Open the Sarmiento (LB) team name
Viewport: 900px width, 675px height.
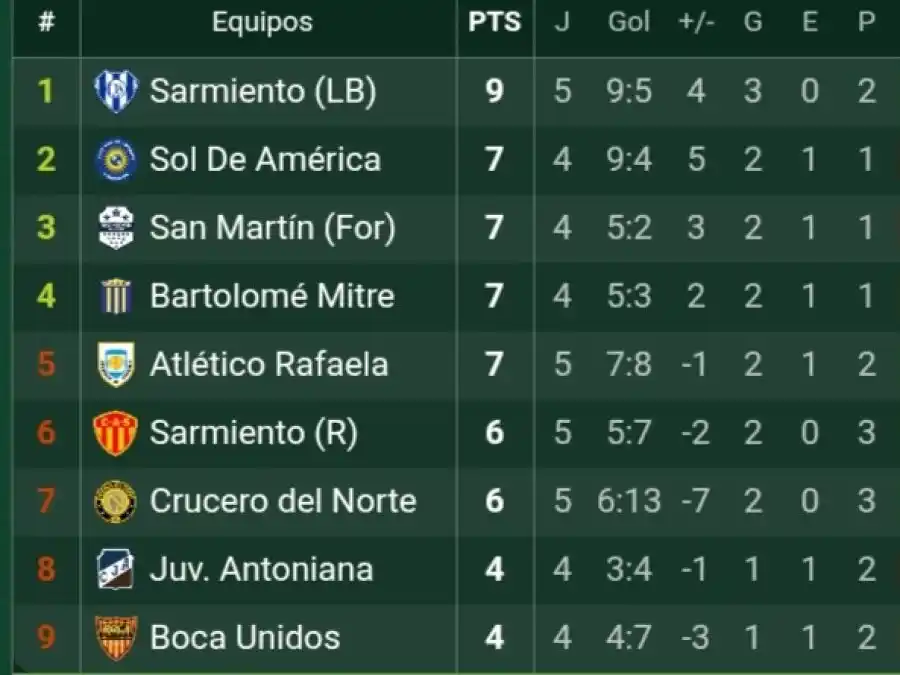[263, 92]
